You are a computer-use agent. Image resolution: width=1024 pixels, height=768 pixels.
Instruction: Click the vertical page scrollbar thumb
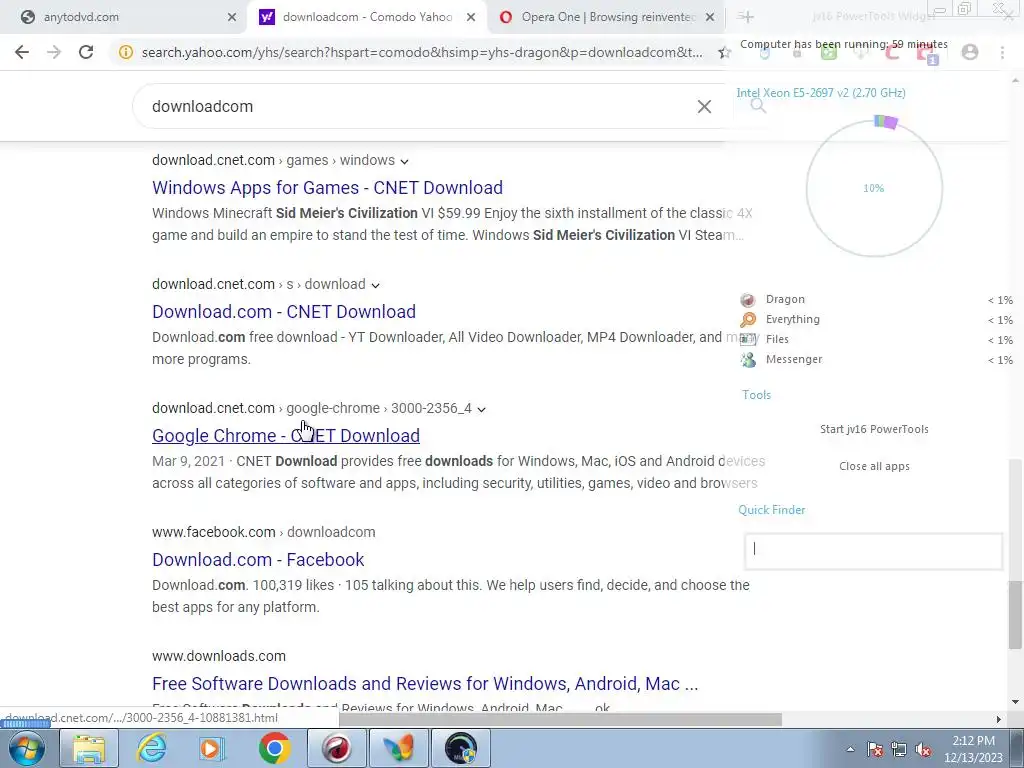pyautogui.click(x=1014, y=615)
